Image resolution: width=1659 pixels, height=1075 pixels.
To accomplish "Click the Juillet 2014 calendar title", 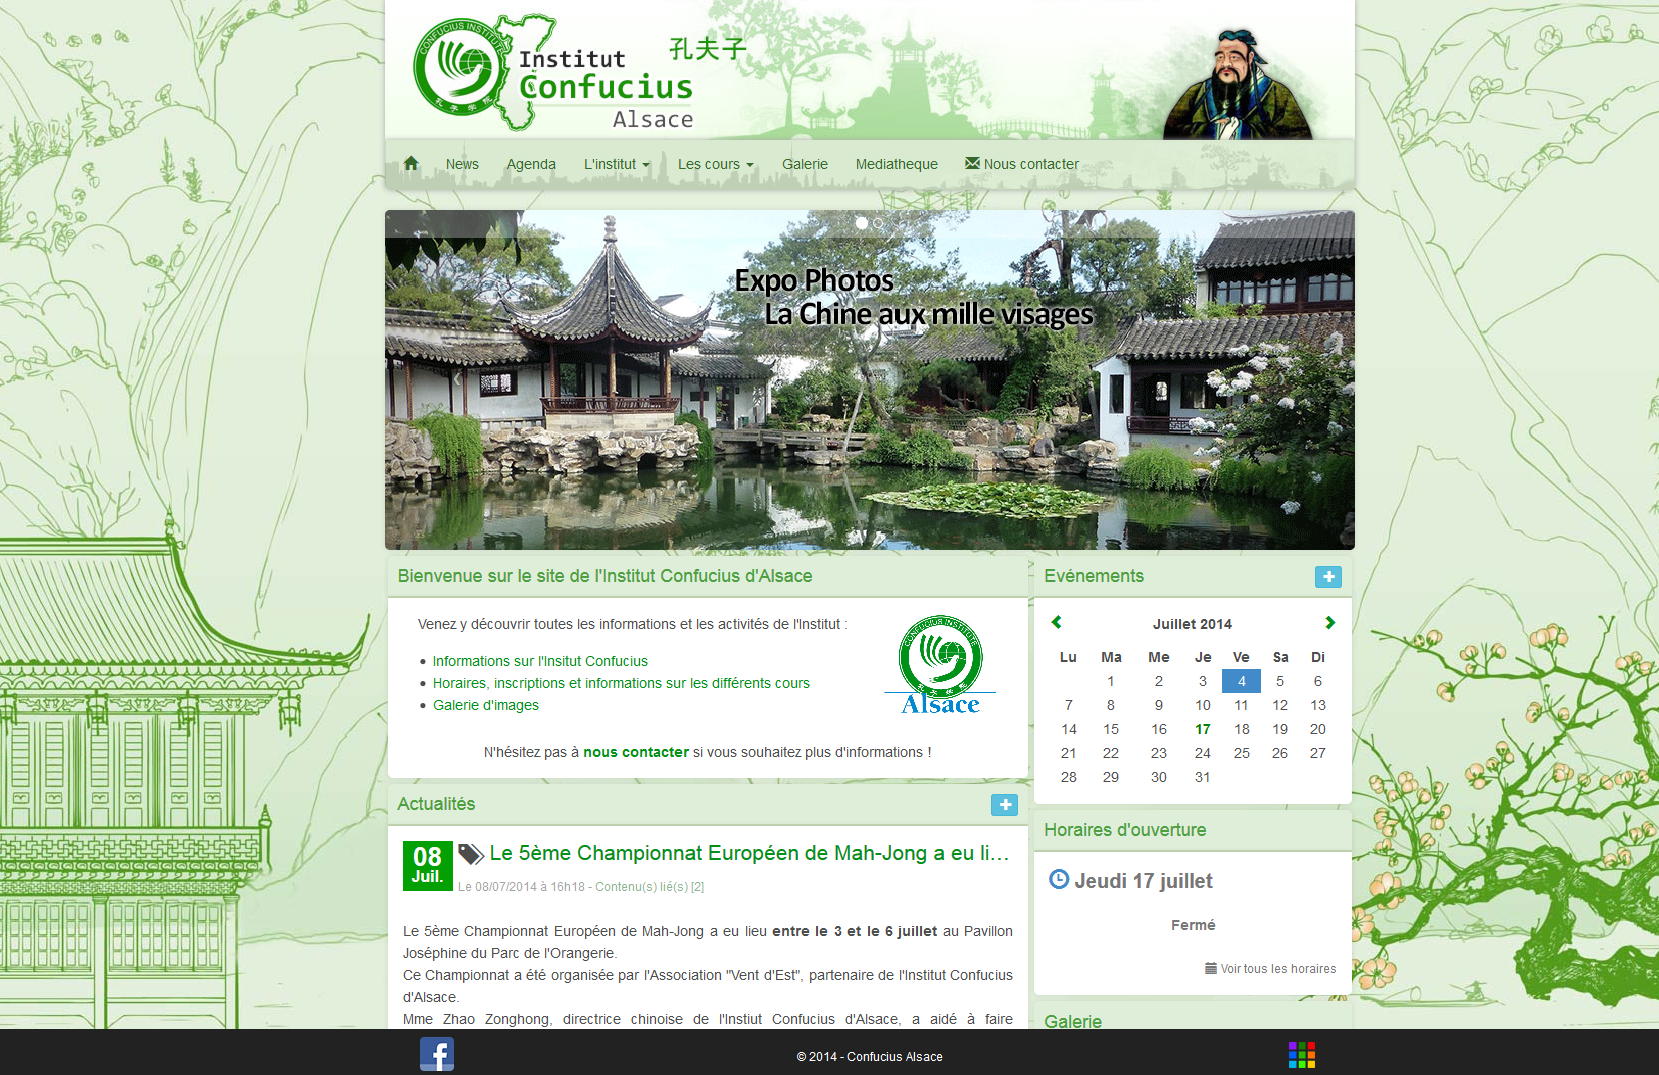I will point(1192,624).
